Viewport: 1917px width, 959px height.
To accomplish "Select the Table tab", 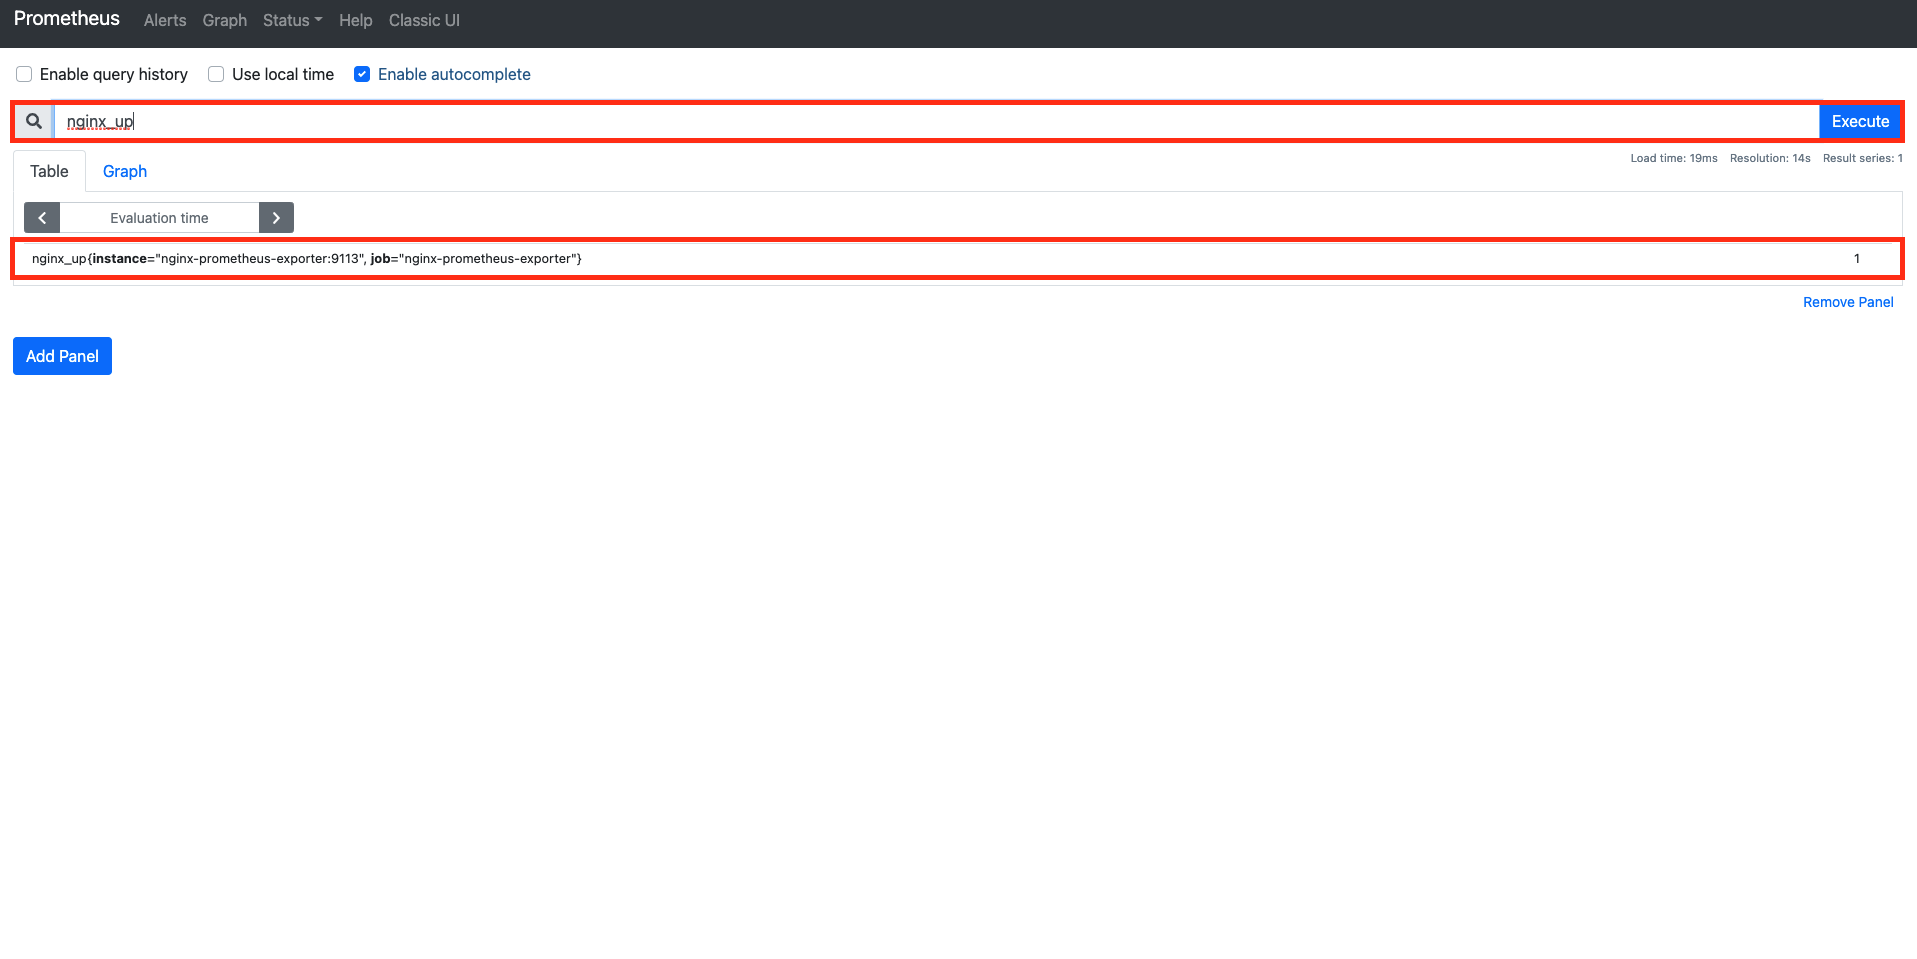I will (49, 171).
